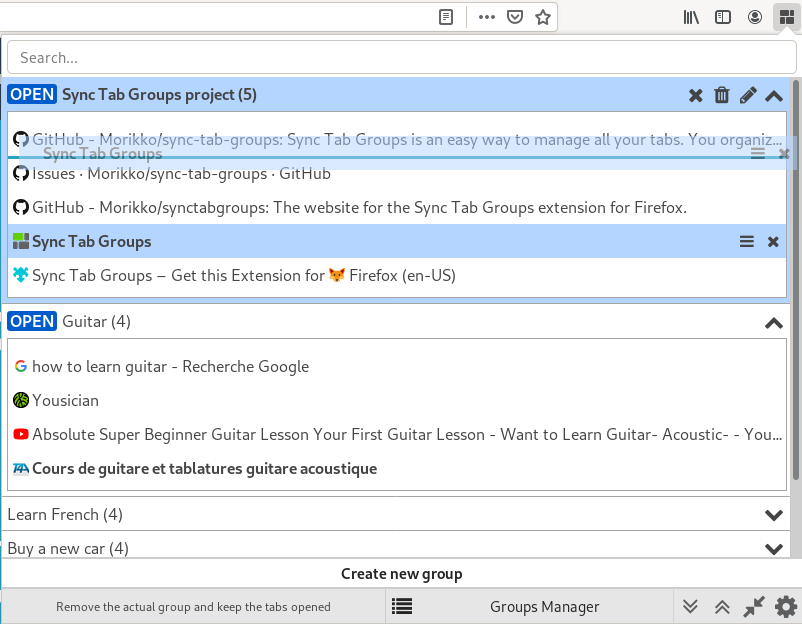The width and height of the screenshot is (802, 624).
Task: Collapse the Guitar group
Action: tap(774, 323)
